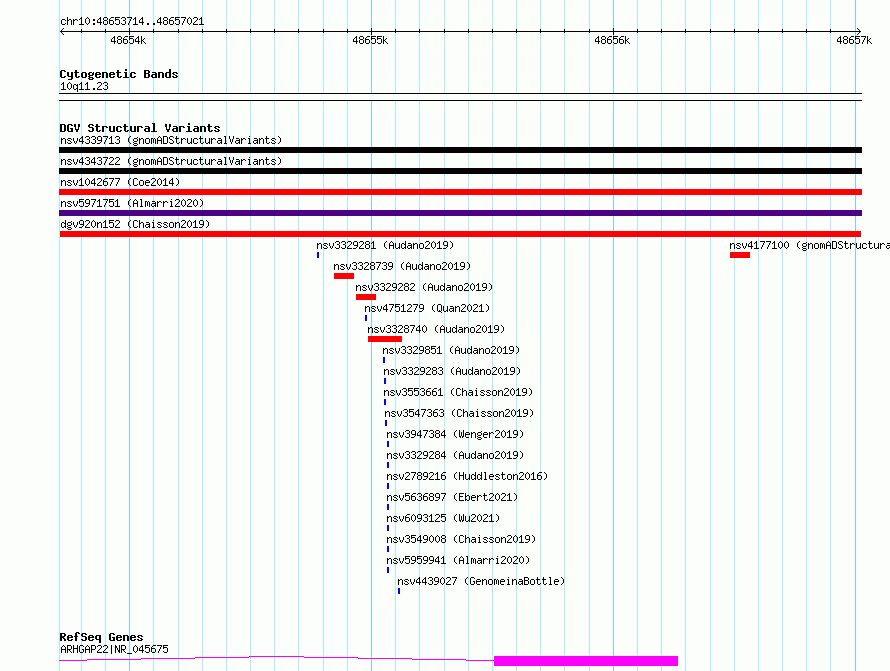Open the nsv4177100 gnomAD label
The height and width of the screenshot is (671, 890).
(809, 245)
